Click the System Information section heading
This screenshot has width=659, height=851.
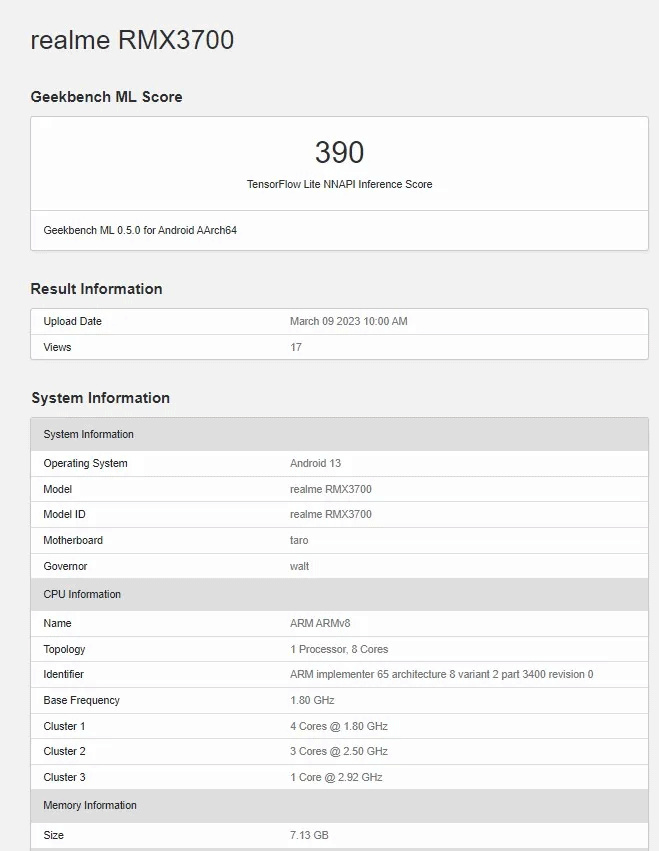tap(100, 398)
